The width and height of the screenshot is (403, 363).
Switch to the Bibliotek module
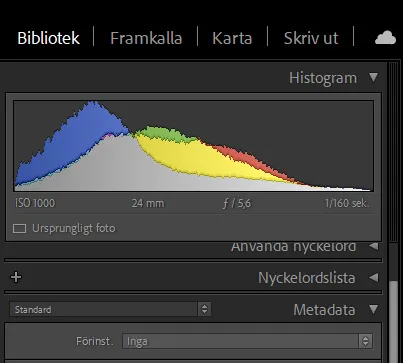pos(49,38)
